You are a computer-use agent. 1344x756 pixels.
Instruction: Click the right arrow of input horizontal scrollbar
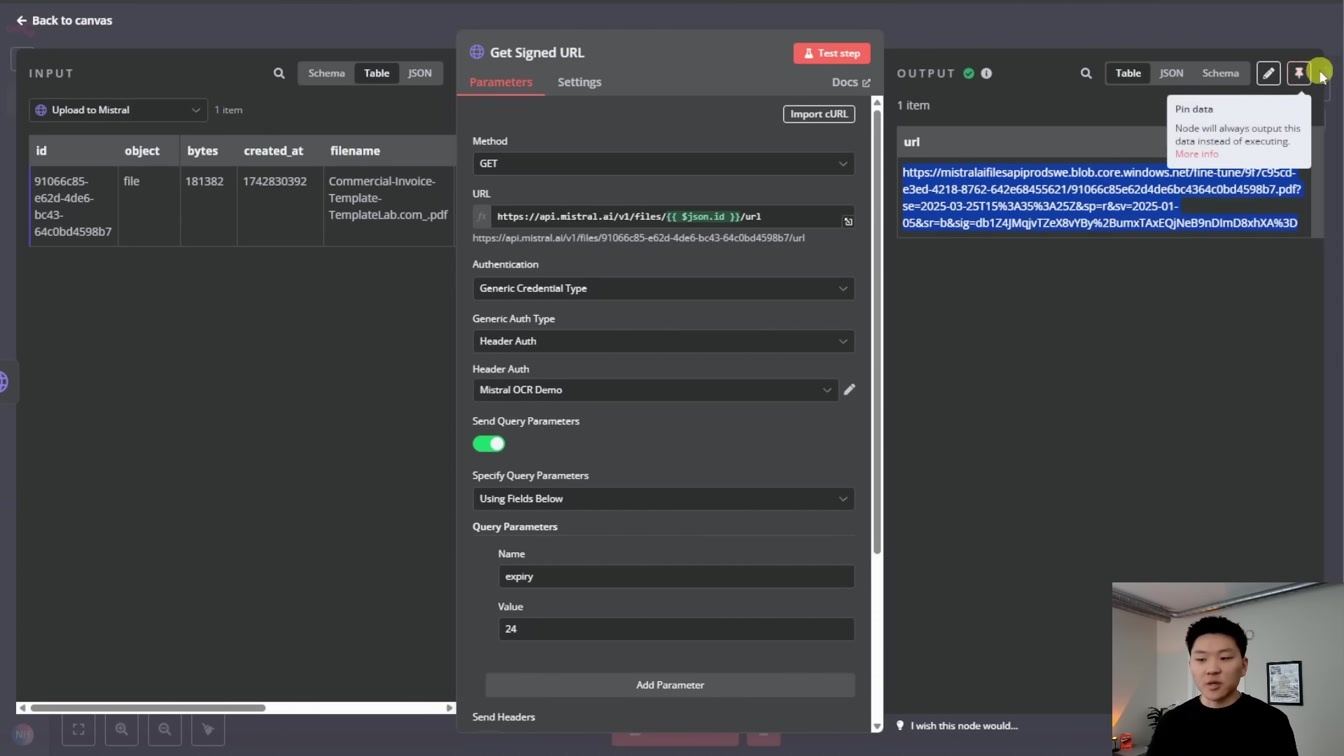pyautogui.click(x=450, y=708)
